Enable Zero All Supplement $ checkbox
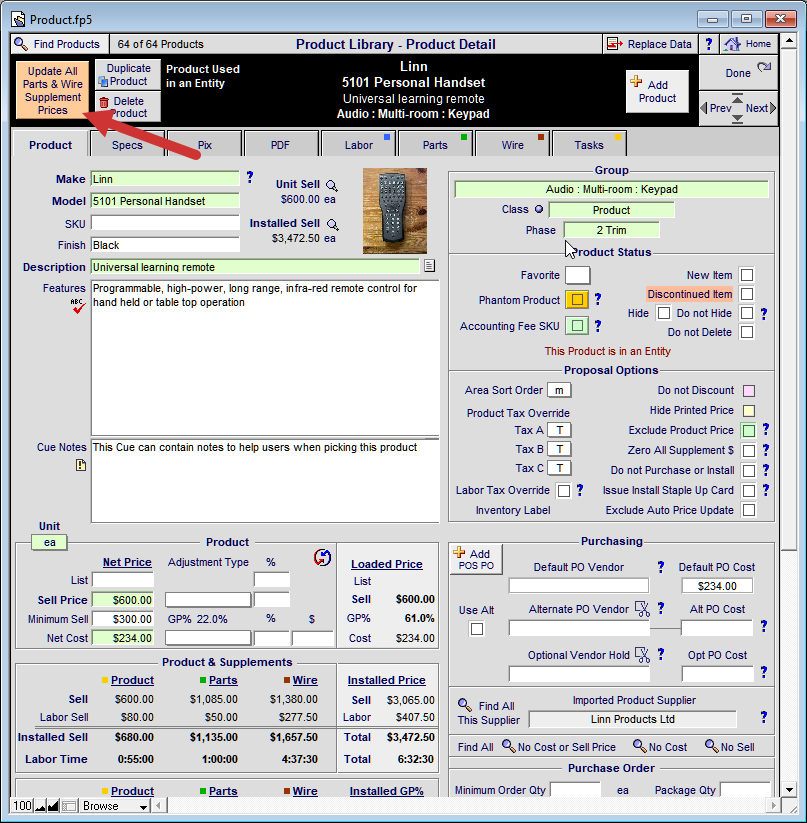Viewport: 807px width, 823px height. [749, 450]
